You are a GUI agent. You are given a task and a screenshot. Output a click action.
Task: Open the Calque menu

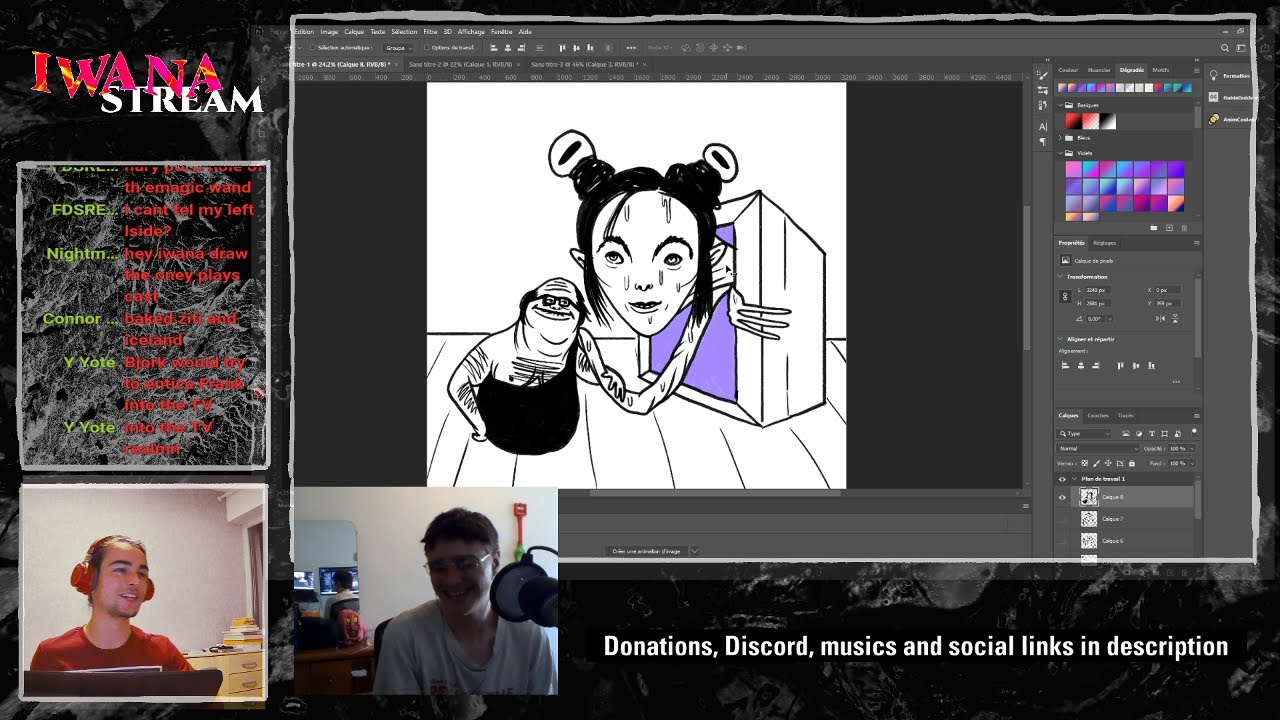pos(354,32)
